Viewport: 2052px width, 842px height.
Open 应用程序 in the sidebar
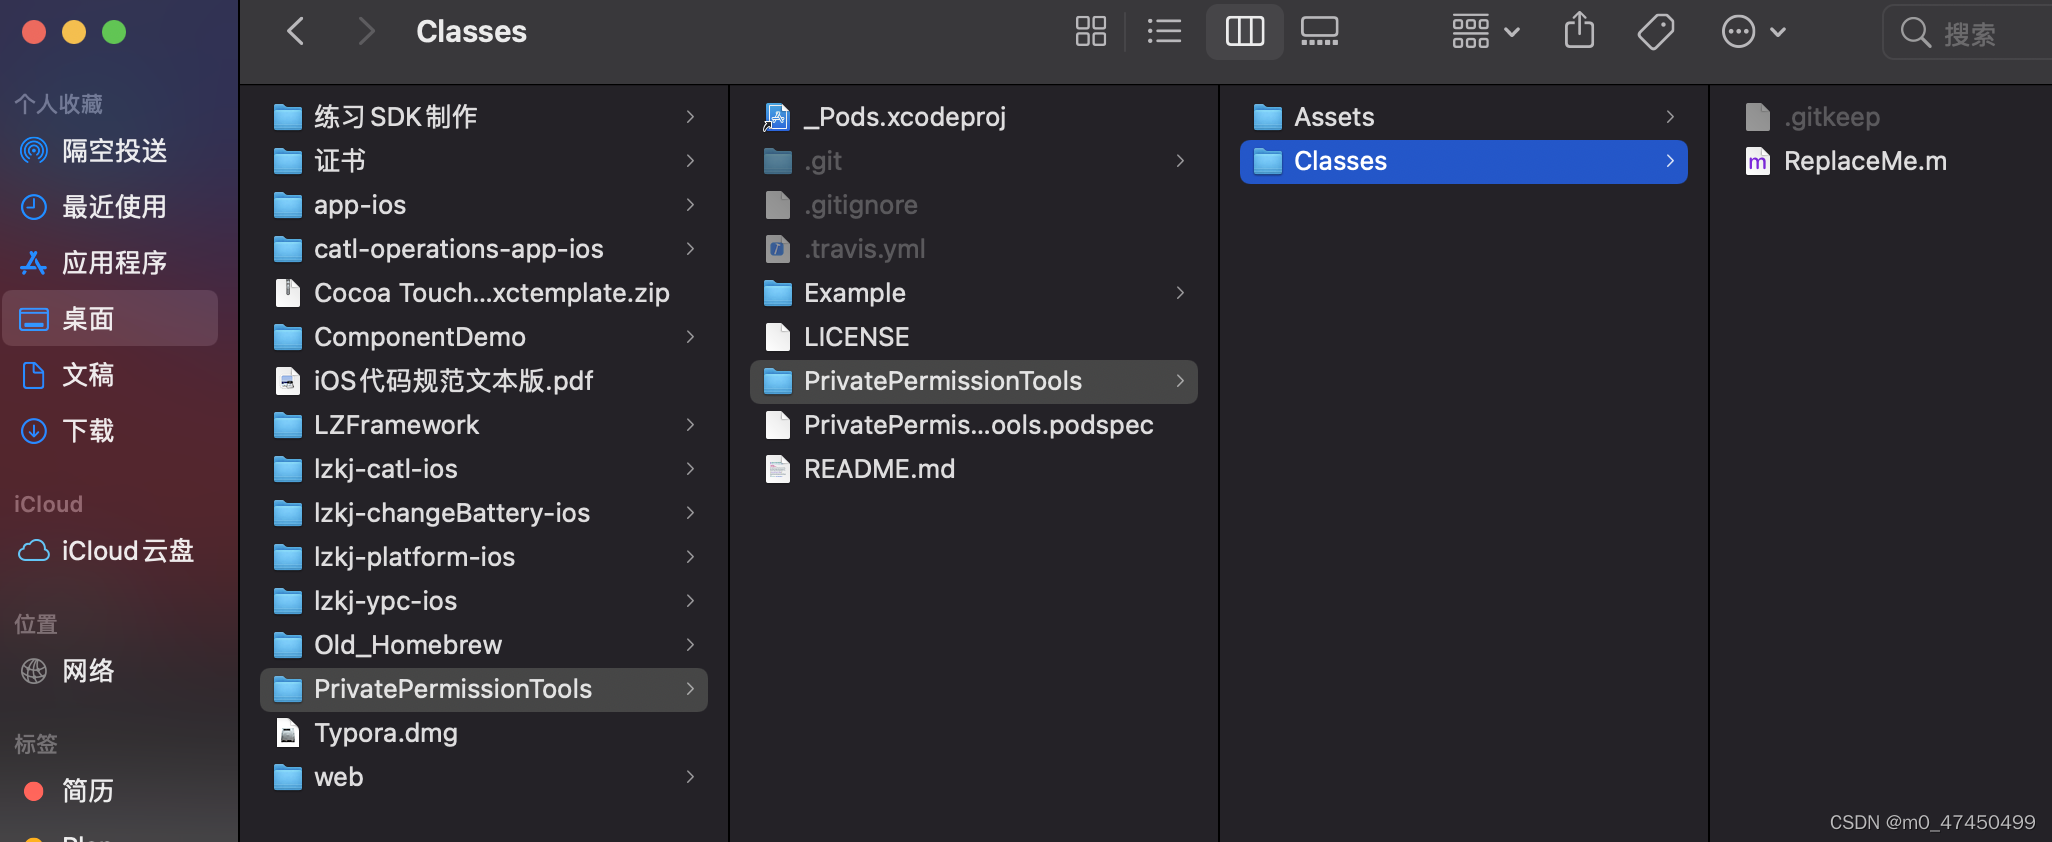point(114,263)
